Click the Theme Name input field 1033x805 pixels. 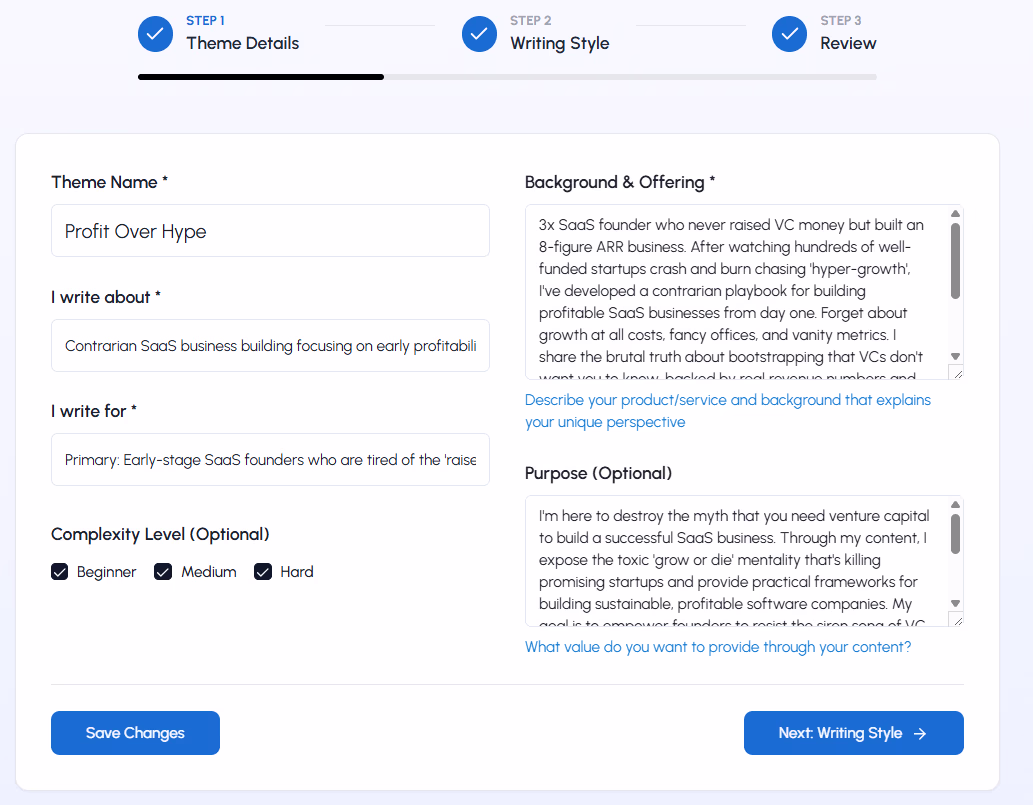[x=270, y=231]
